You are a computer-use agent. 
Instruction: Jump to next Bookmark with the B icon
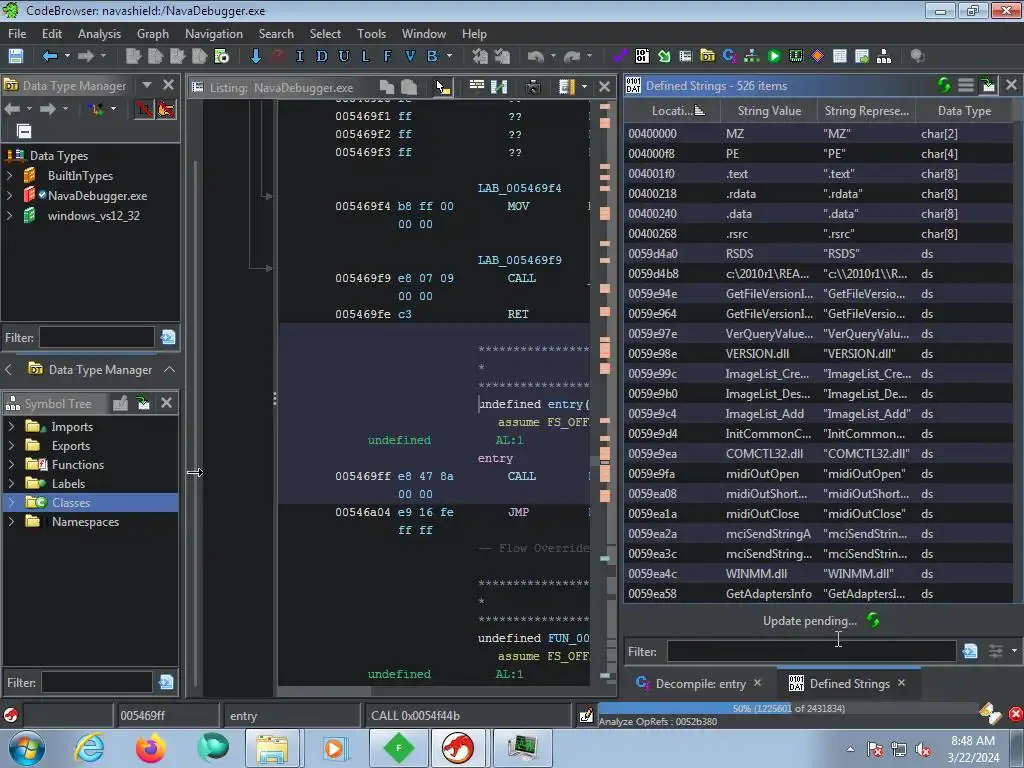point(432,56)
